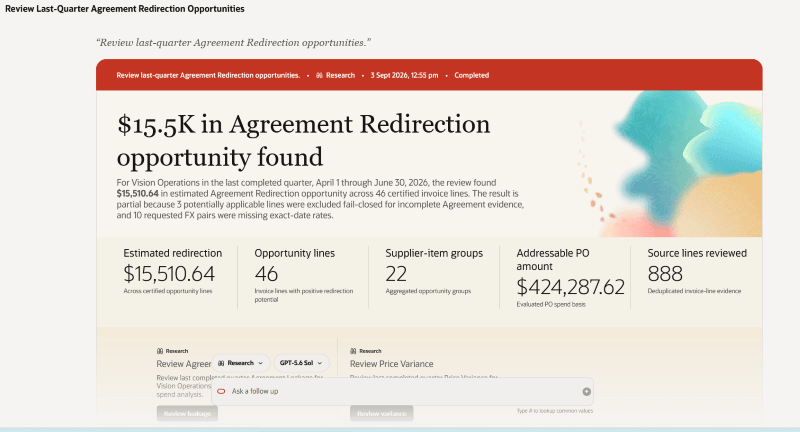Click the Completed status in header bar
Image resolution: width=800 pixels, height=432 pixels.
[471, 75]
